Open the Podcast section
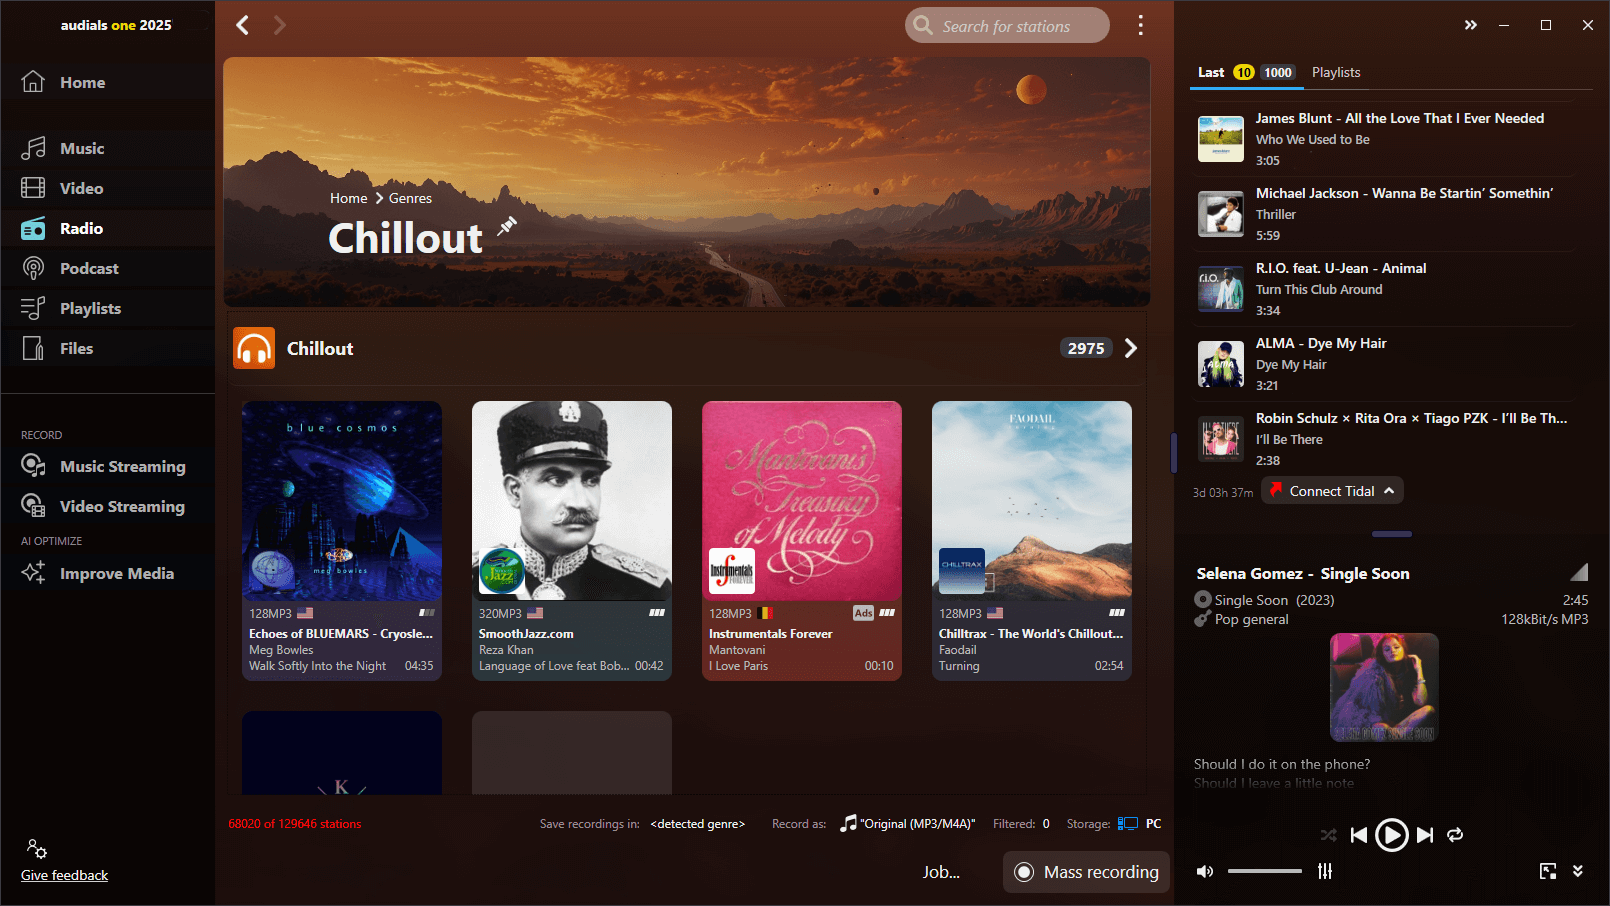The image size is (1610, 906). tap(89, 268)
